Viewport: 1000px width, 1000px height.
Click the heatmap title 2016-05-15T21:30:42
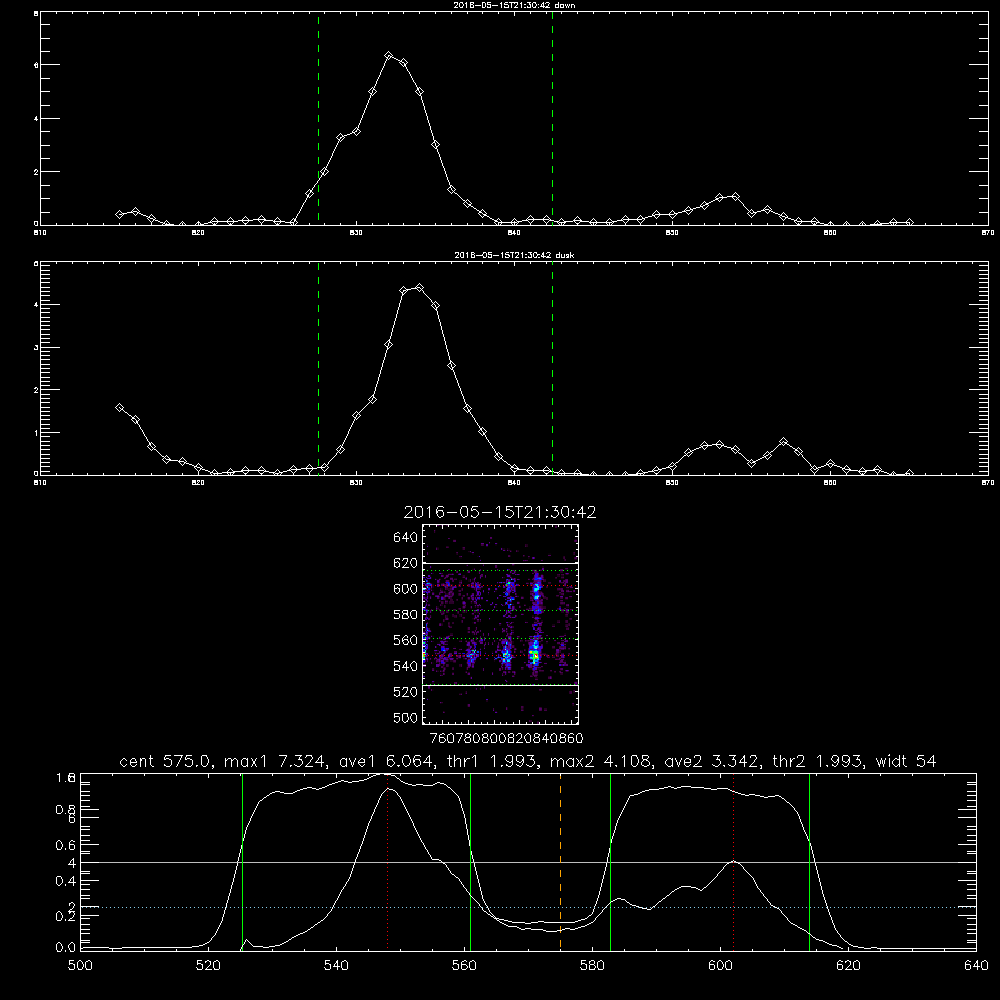pos(500,512)
